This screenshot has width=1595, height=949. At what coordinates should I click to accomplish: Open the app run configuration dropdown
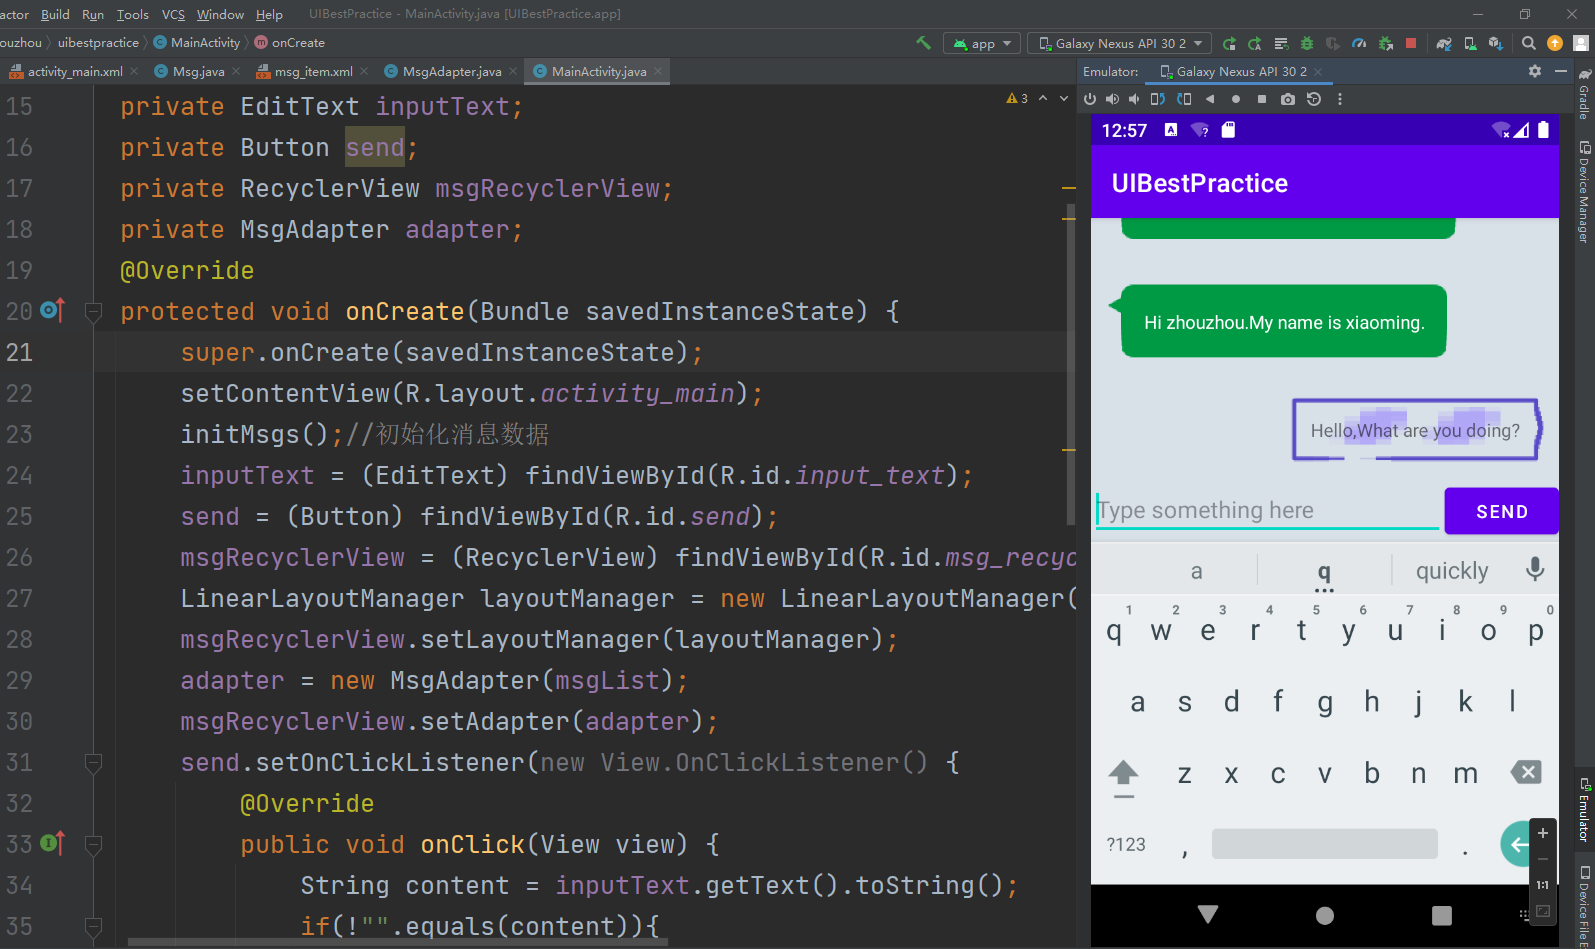(x=982, y=43)
